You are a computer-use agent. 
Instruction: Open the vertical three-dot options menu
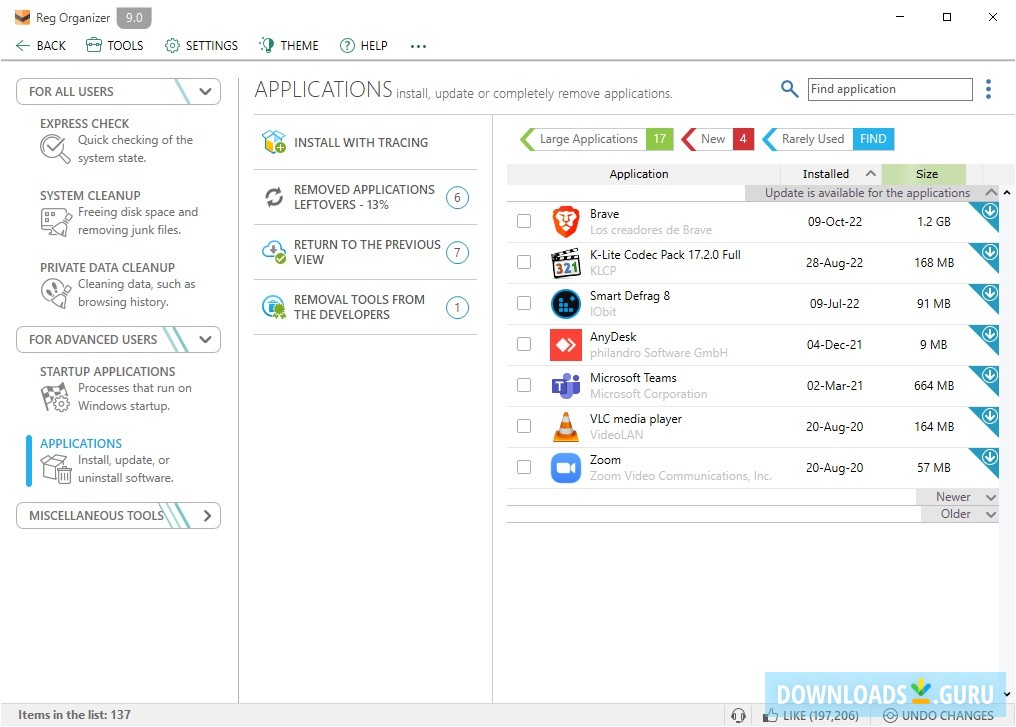pos(988,89)
